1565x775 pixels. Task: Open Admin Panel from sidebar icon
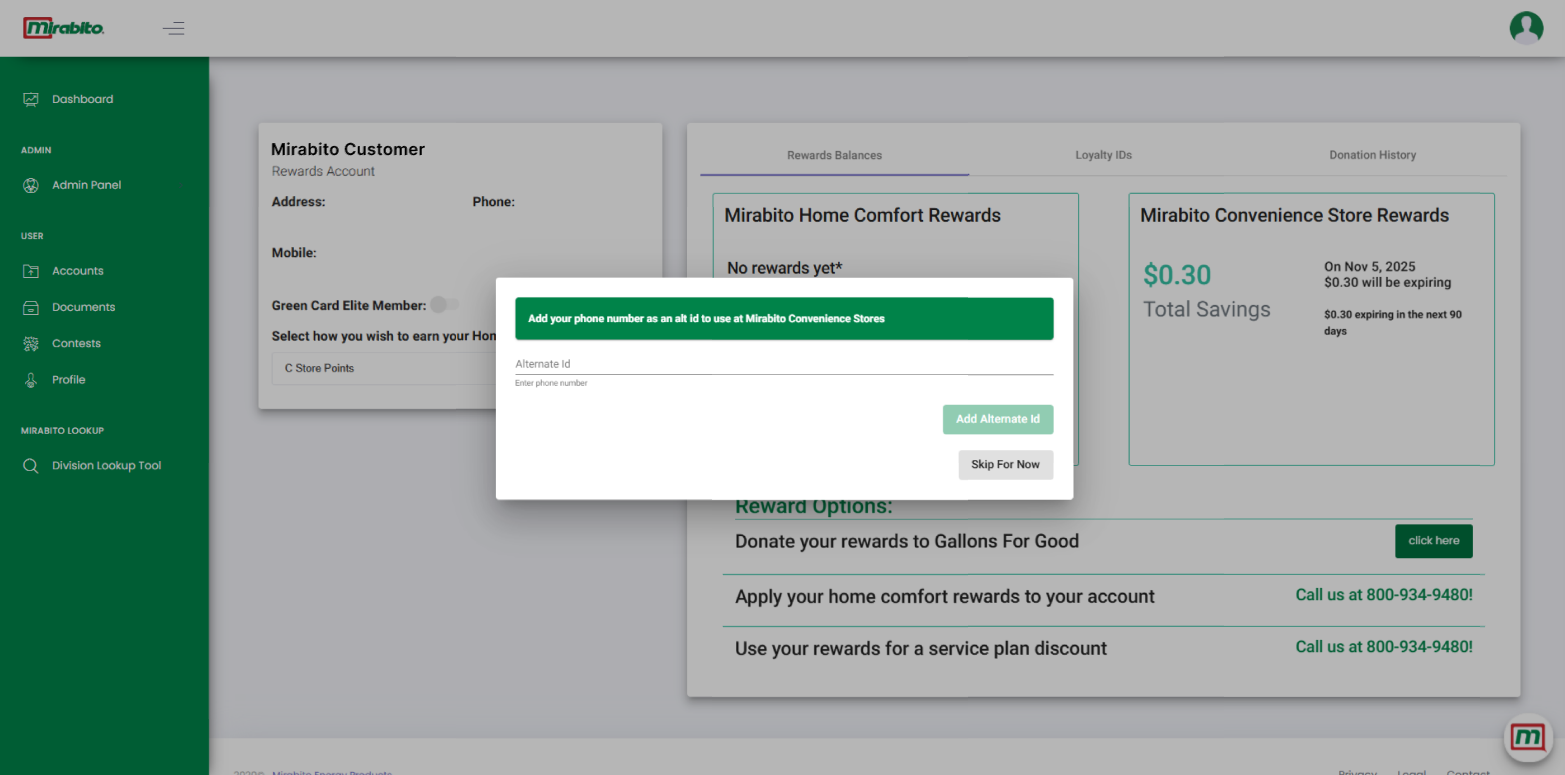pos(31,185)
